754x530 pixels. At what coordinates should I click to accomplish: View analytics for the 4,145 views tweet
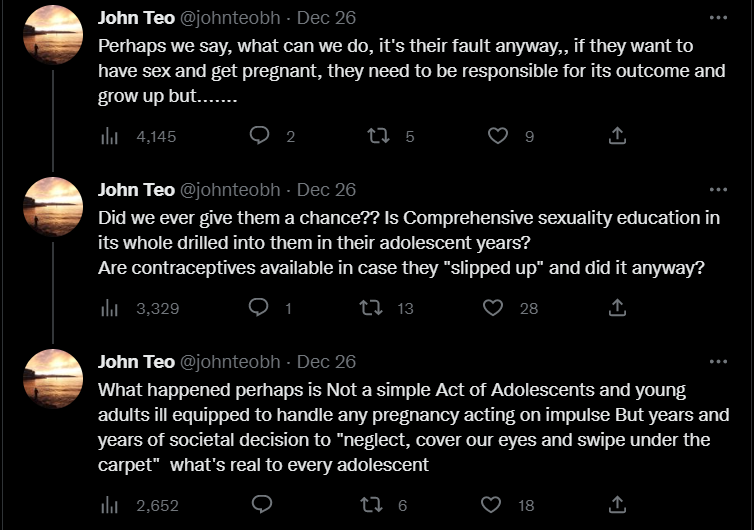pyautogui.click(x=110, y=136)
